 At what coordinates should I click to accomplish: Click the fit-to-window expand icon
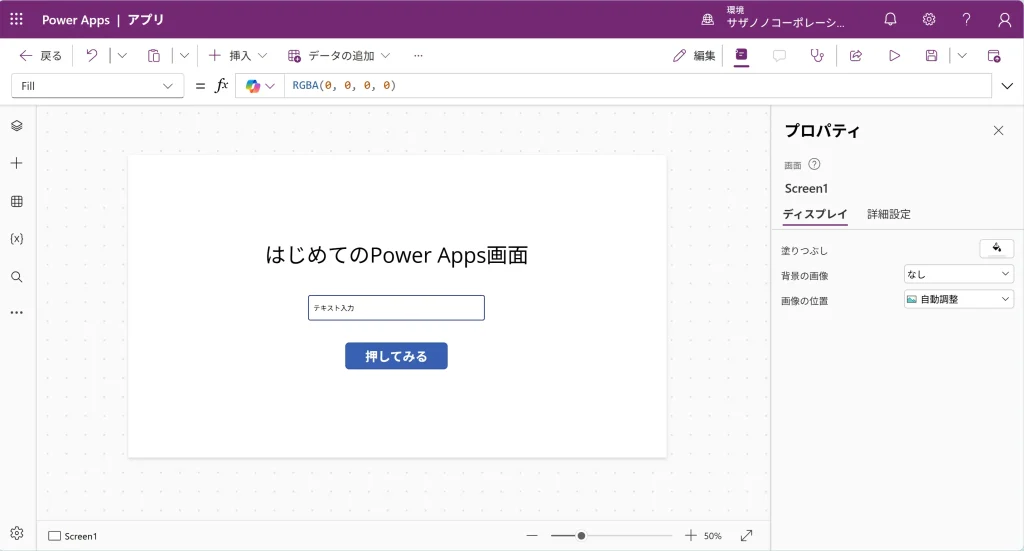[x=746, y=536]
